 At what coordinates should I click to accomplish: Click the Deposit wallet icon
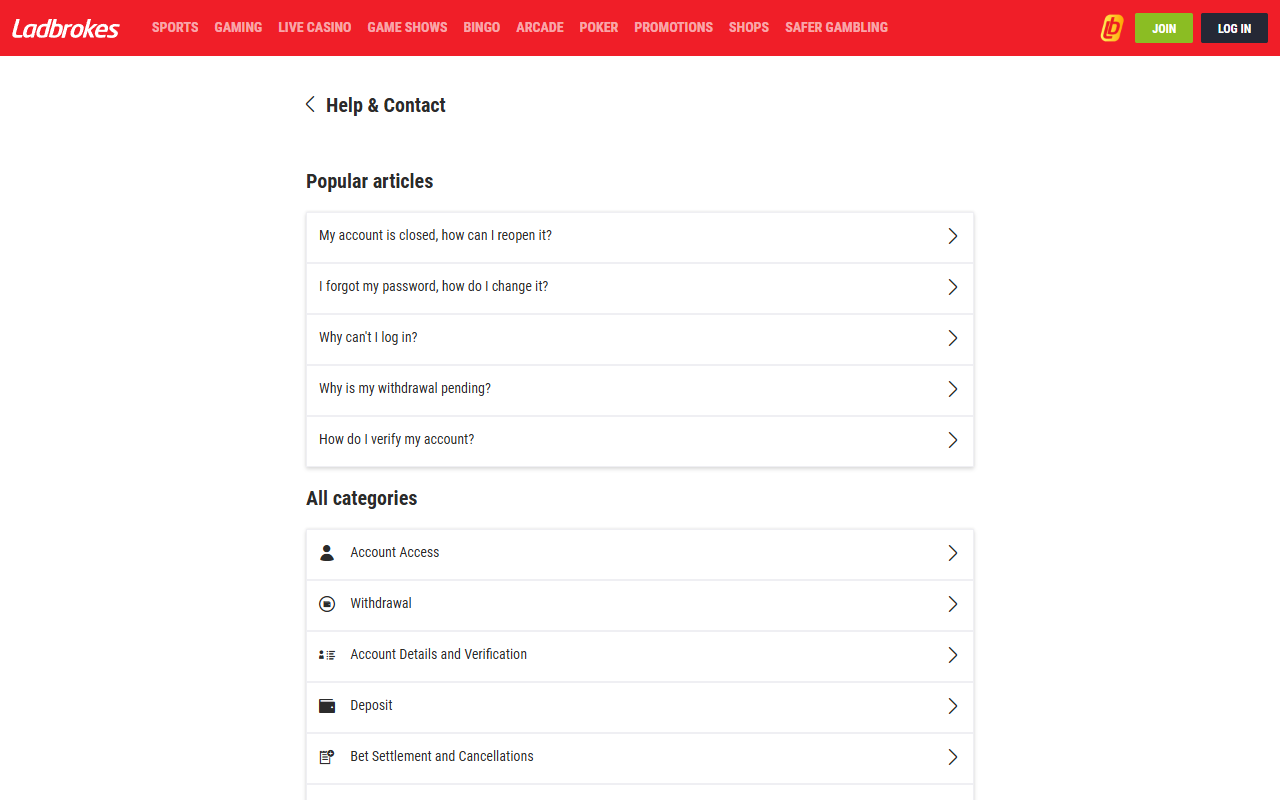(327, 706)
